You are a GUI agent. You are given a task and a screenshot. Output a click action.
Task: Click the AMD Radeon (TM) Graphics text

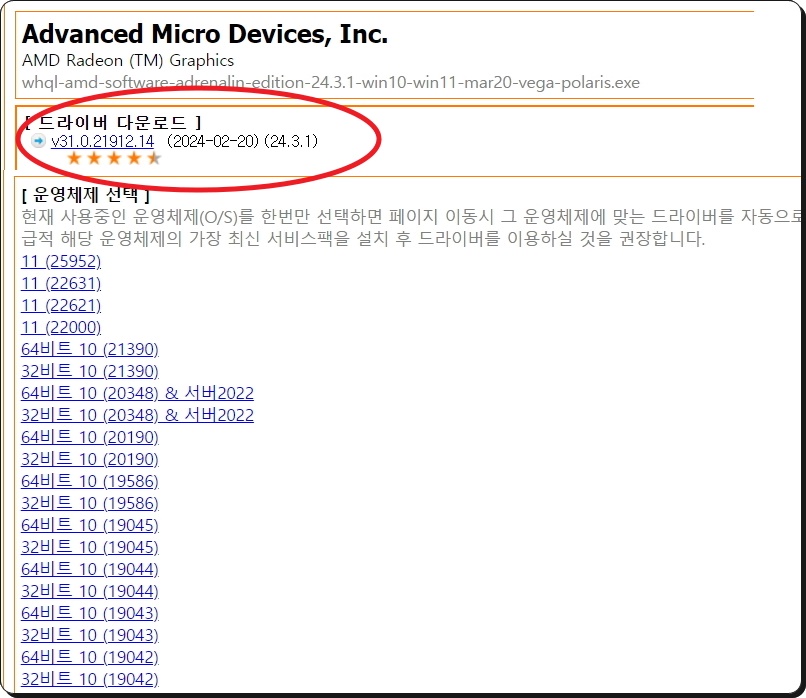point(128,61)
